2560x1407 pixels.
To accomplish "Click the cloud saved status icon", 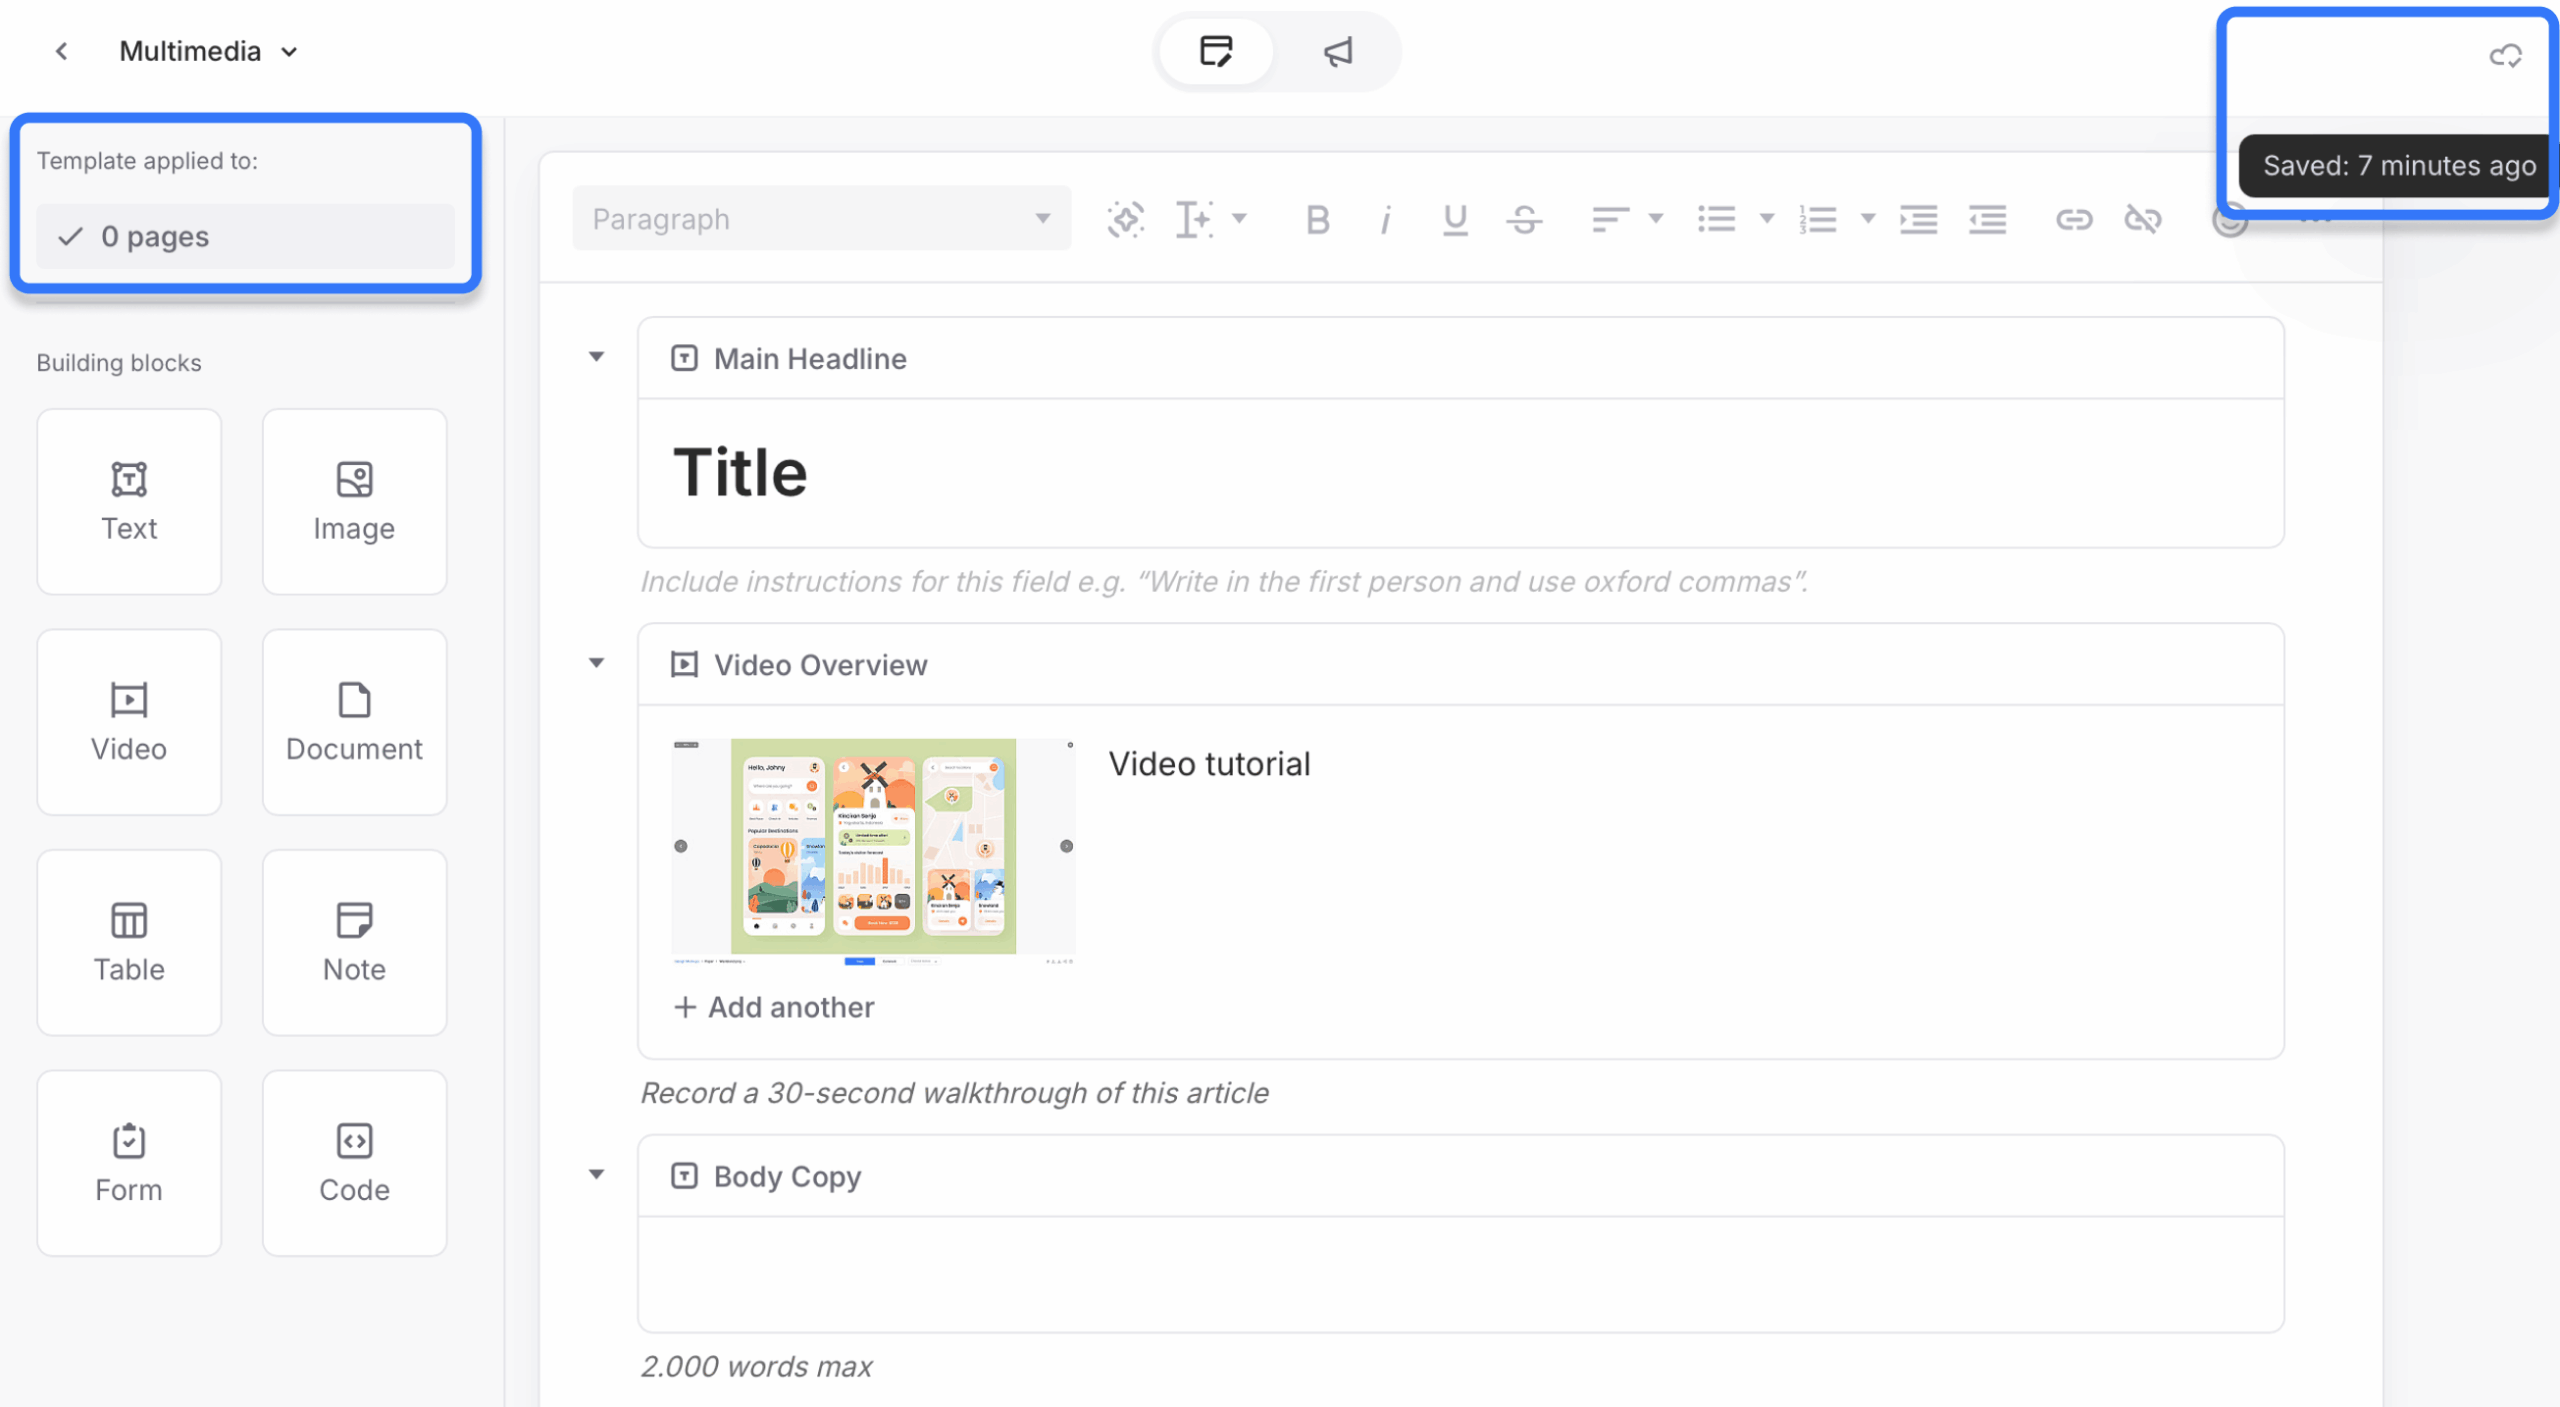I will point(2505,55).
